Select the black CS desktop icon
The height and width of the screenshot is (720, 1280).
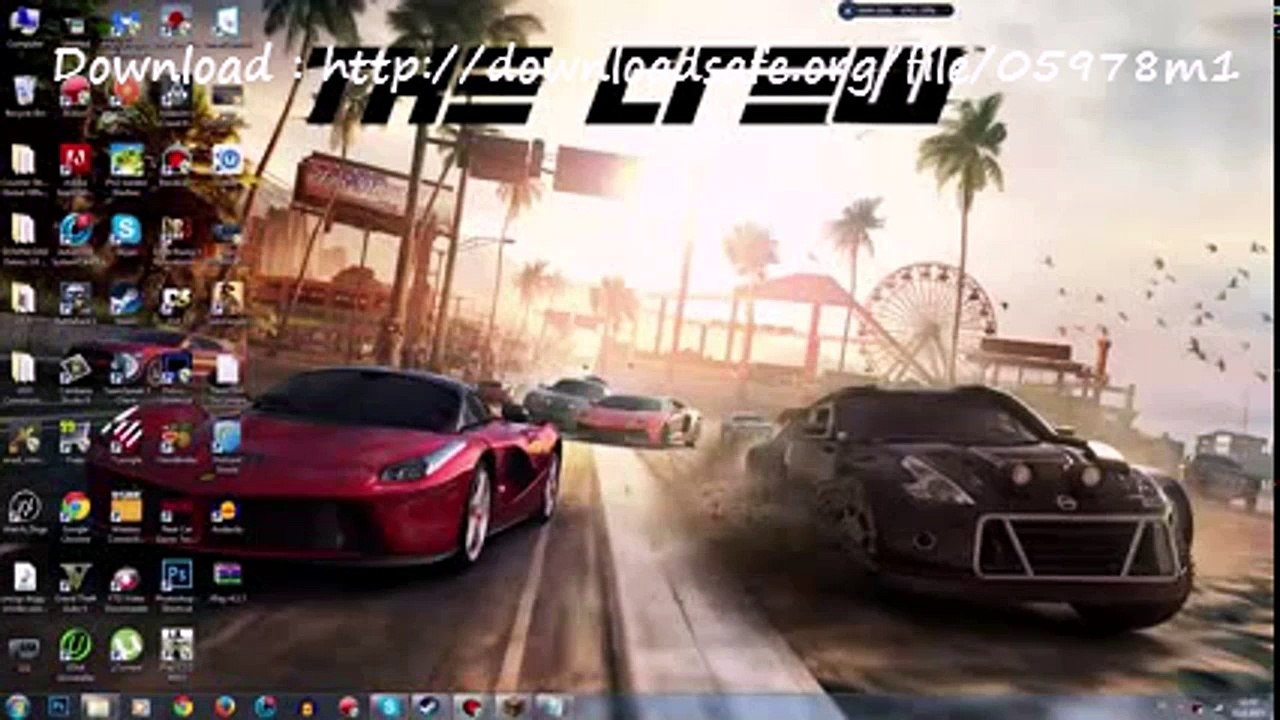tap(176, 302)
